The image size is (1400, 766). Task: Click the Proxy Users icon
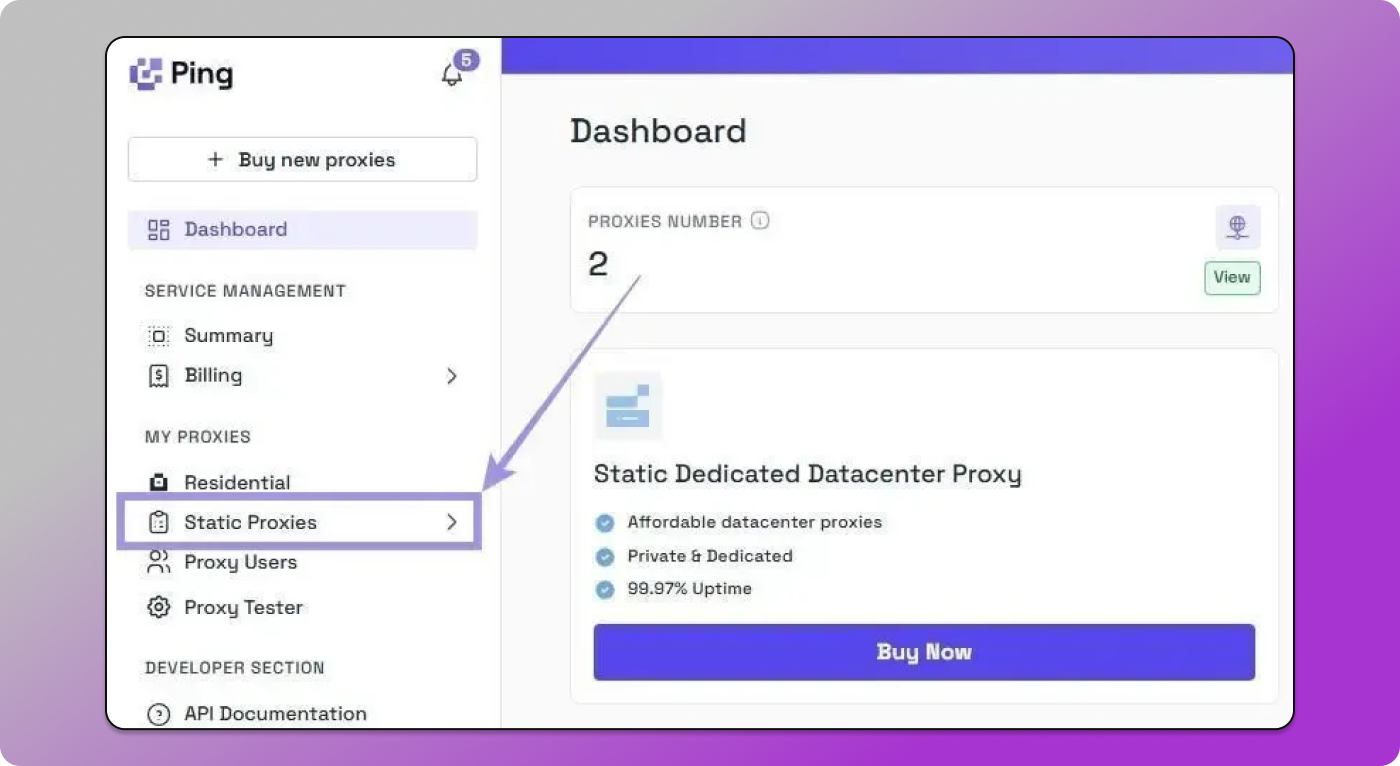(x=158, y=562)
